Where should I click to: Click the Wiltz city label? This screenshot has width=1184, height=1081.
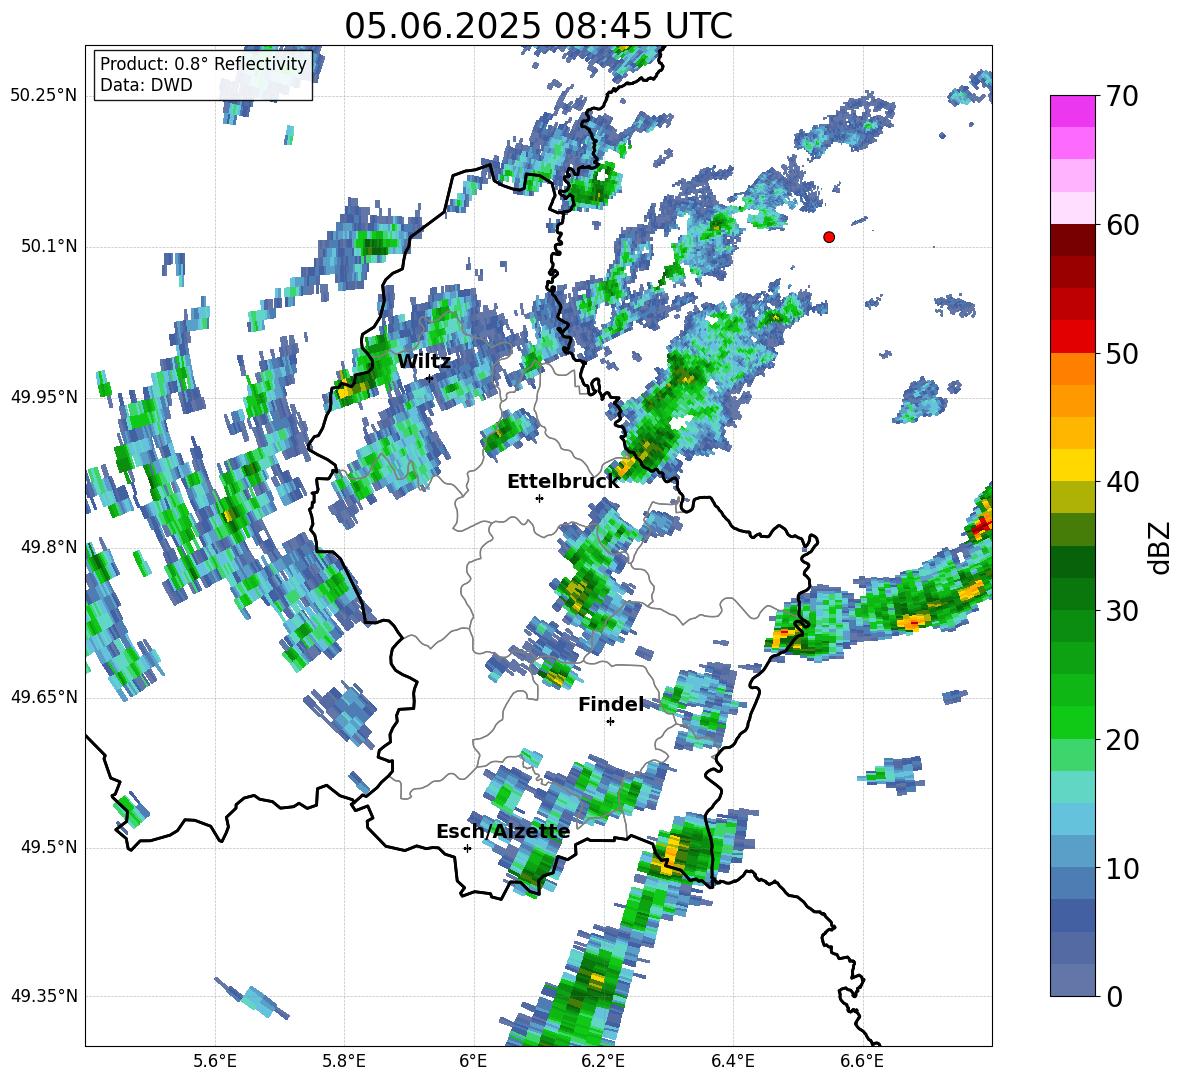(424, 361)
